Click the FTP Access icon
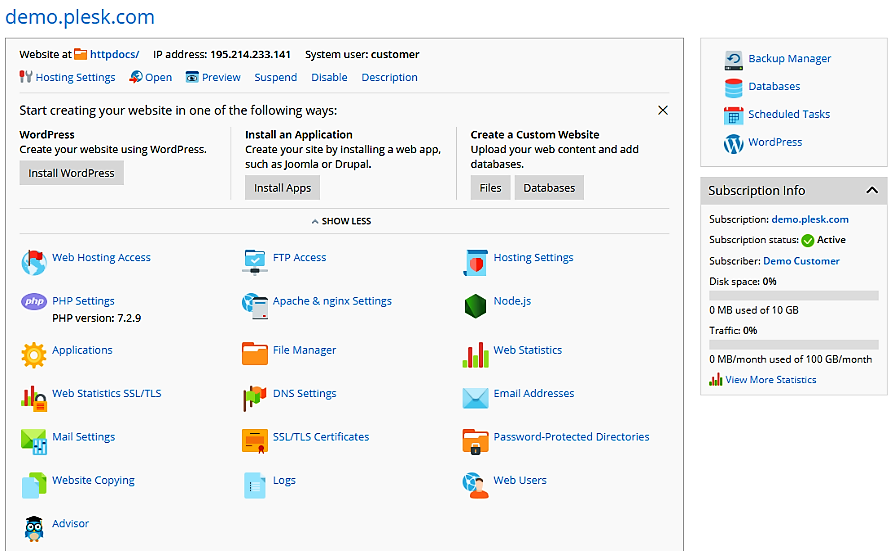 [255, 262]
